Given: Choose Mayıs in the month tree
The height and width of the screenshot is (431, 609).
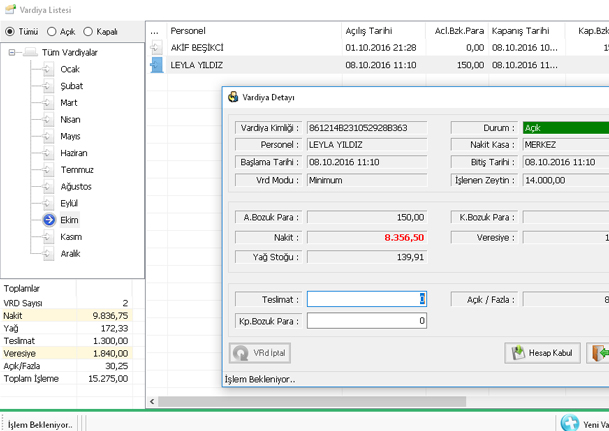Looking at the screenshot, I should [x=70, y=136].
